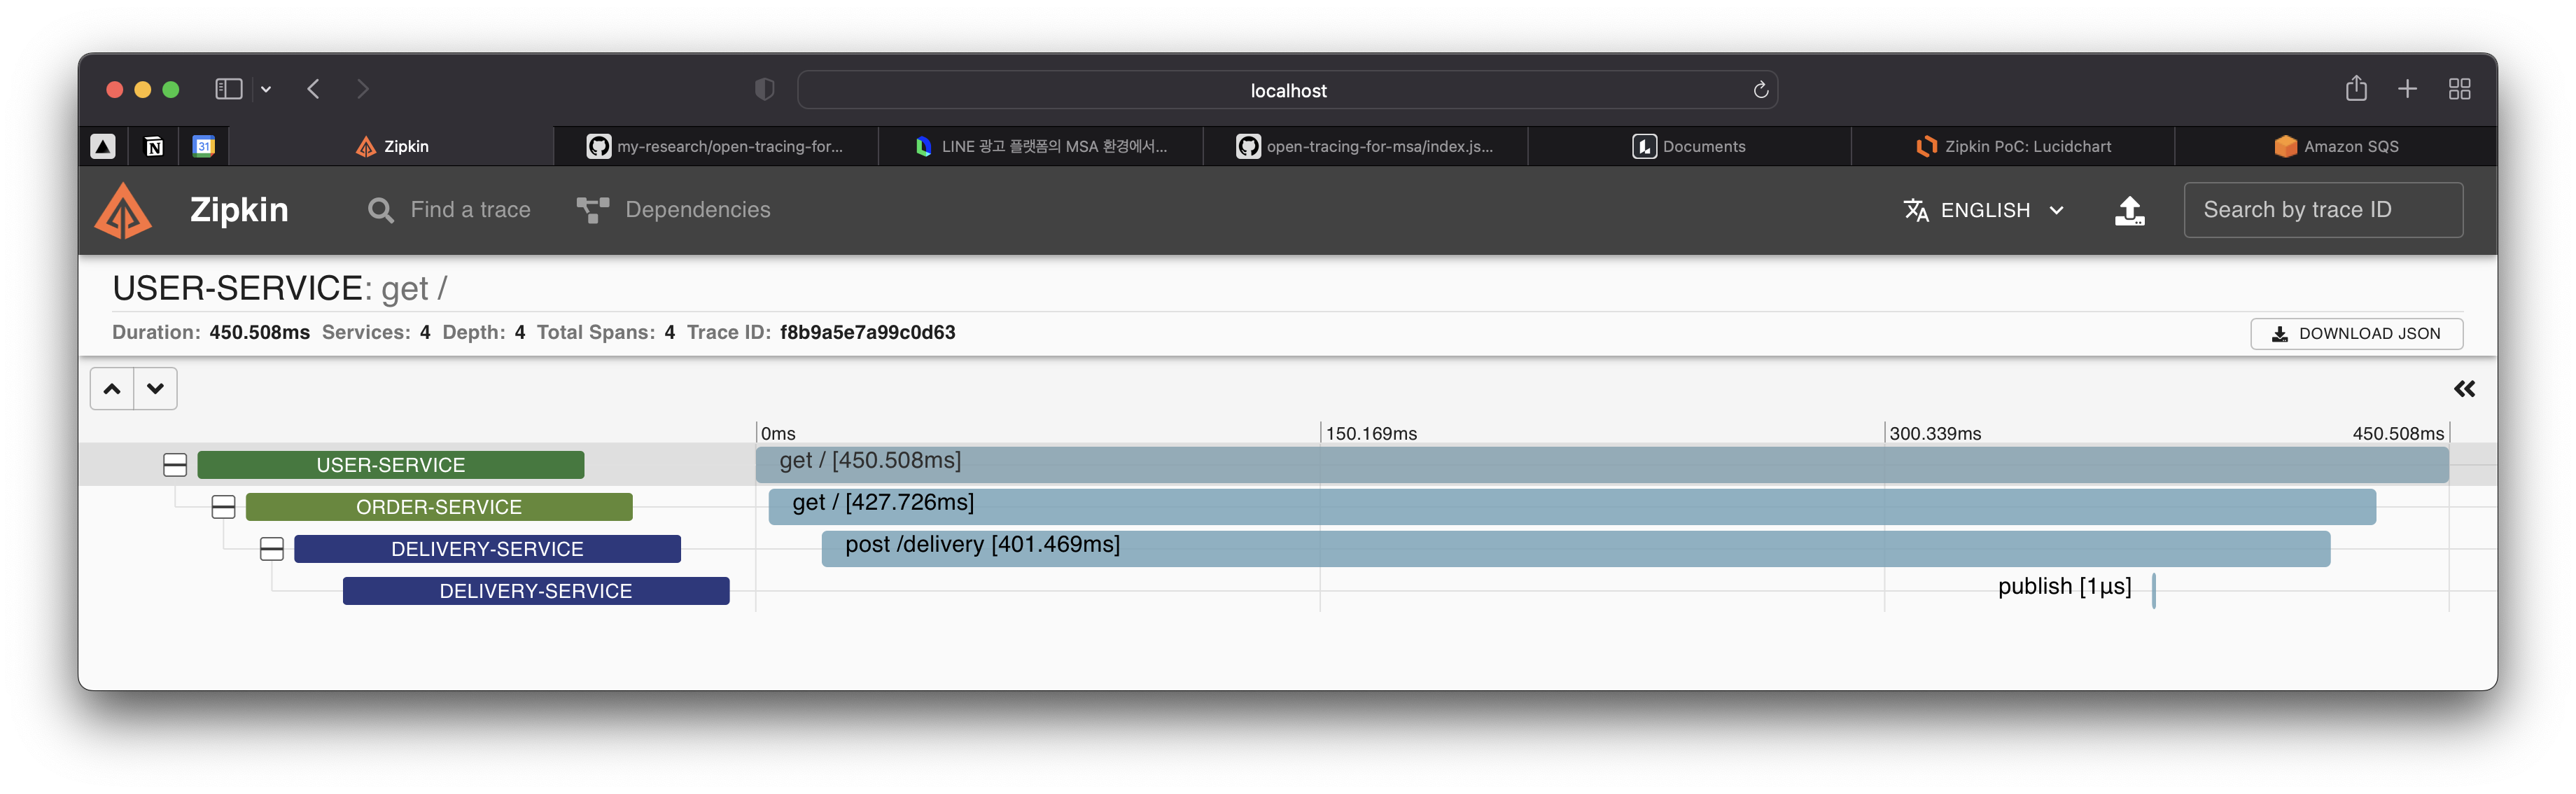Click the collapse-all up chevron button
The height and width of the screenshot is (794, 2576).
[112, 389]
